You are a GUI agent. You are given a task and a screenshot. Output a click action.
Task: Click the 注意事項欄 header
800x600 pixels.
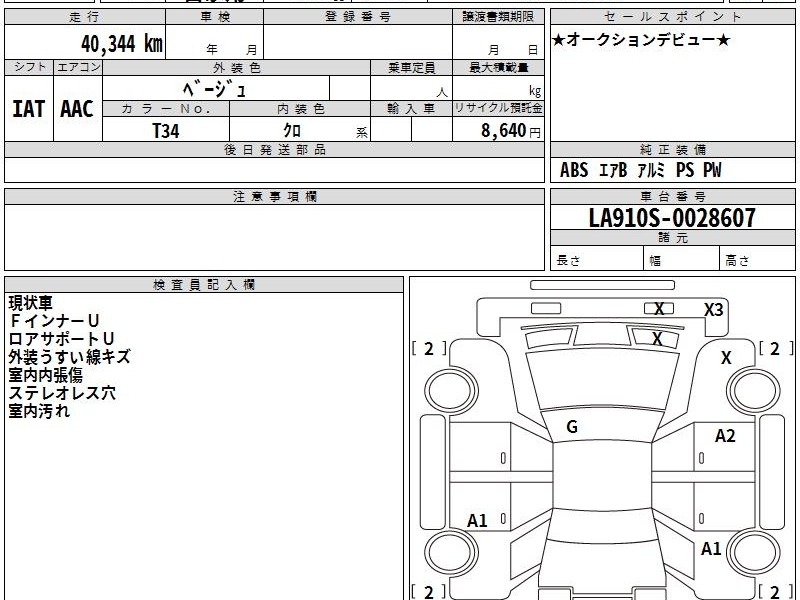[274, 196]
